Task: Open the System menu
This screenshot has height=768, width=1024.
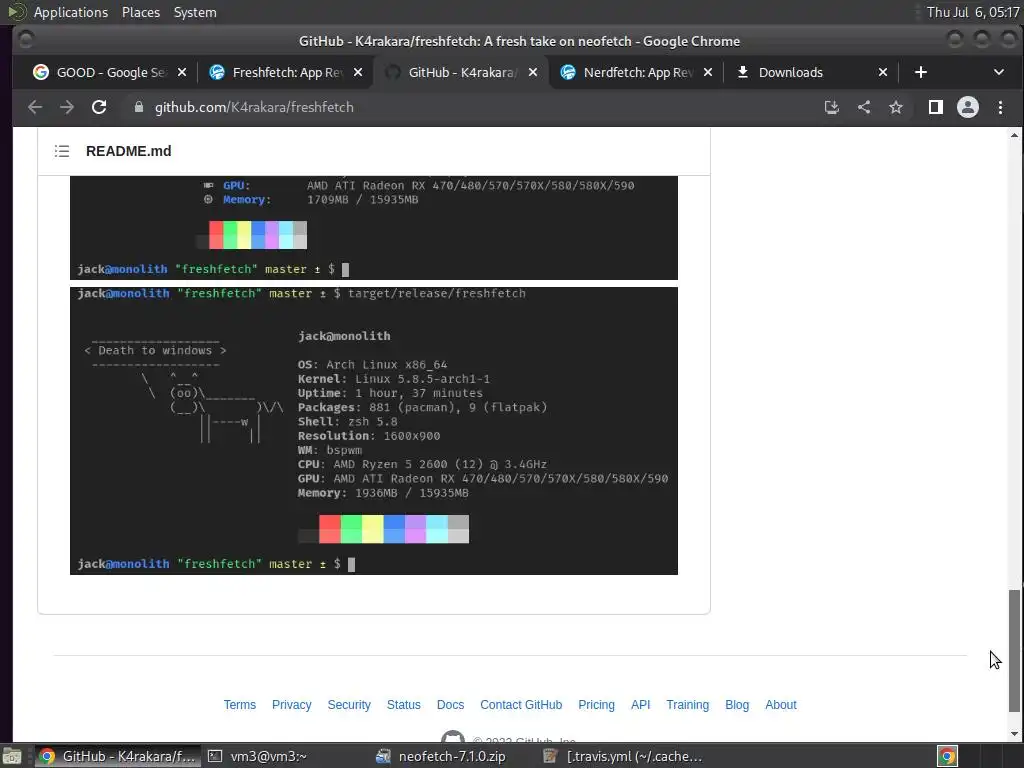Action: tap(195, 12)
